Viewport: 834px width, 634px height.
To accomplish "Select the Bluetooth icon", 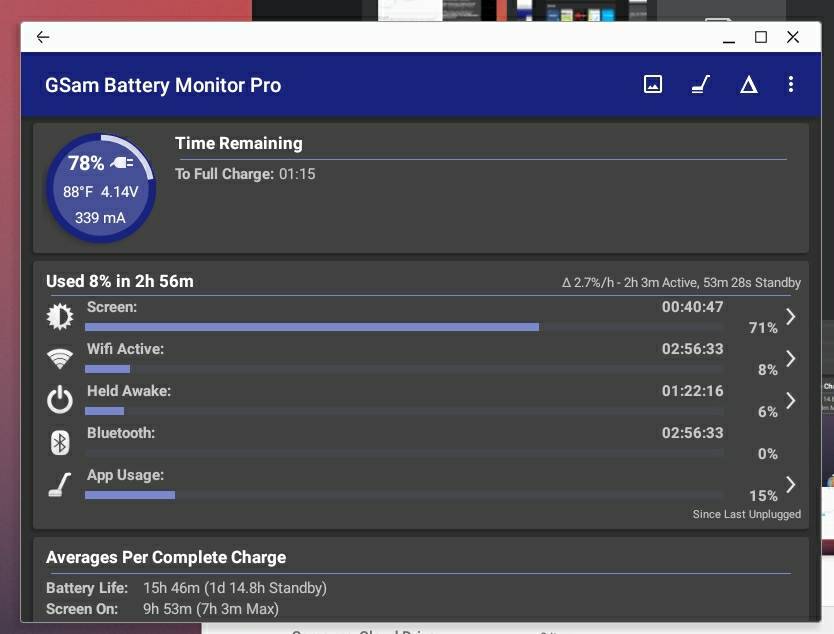I will tap(60, 443).
